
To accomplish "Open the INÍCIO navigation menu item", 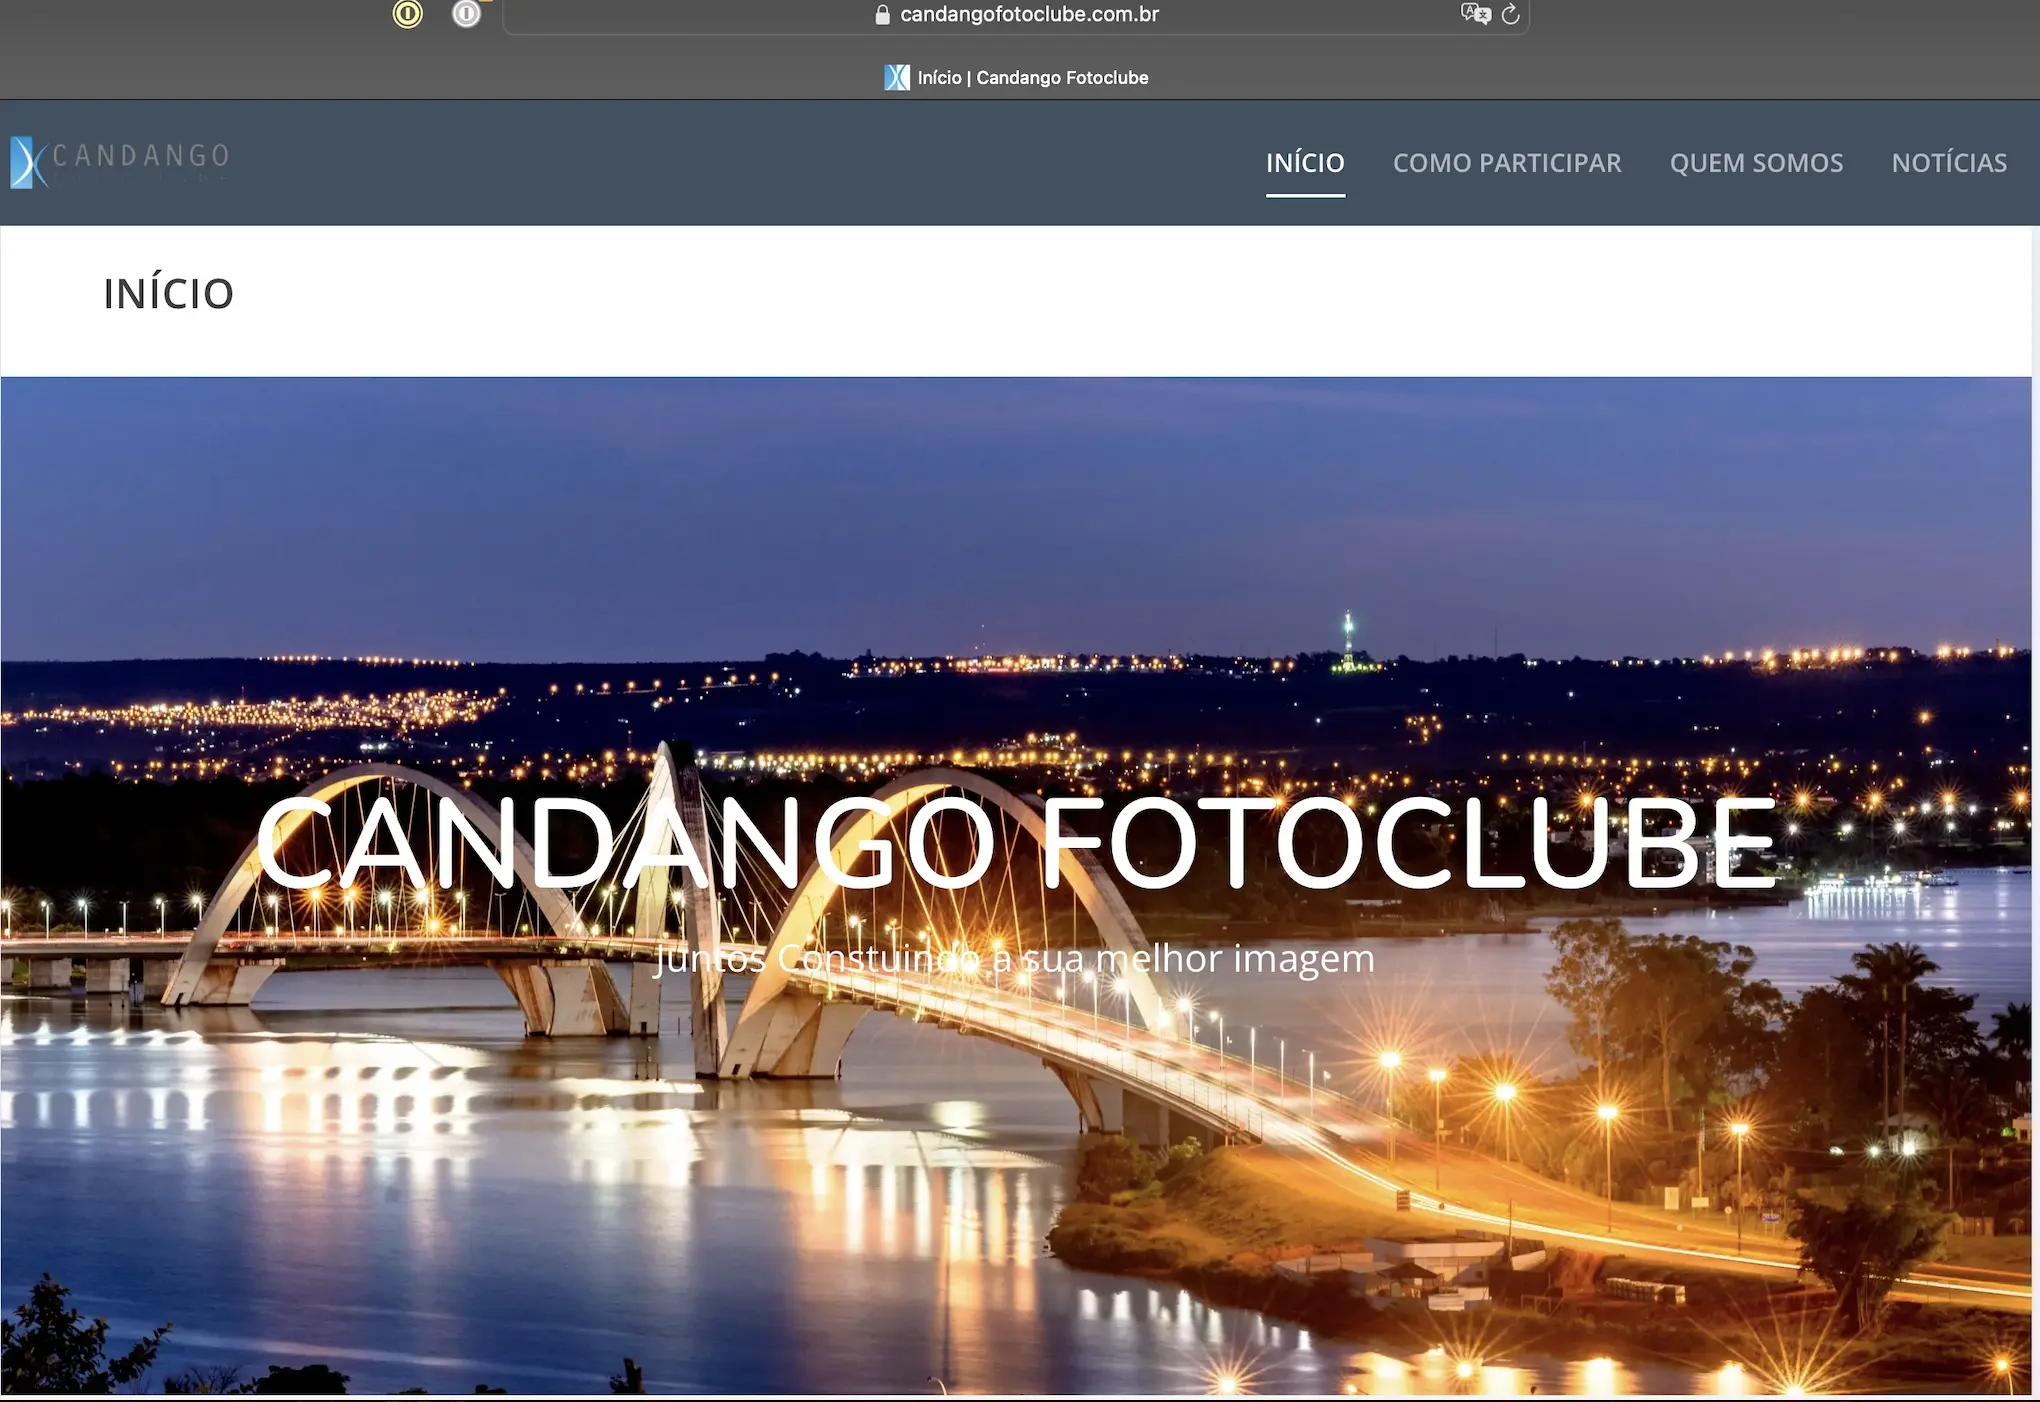I will tap(1305, 163).
